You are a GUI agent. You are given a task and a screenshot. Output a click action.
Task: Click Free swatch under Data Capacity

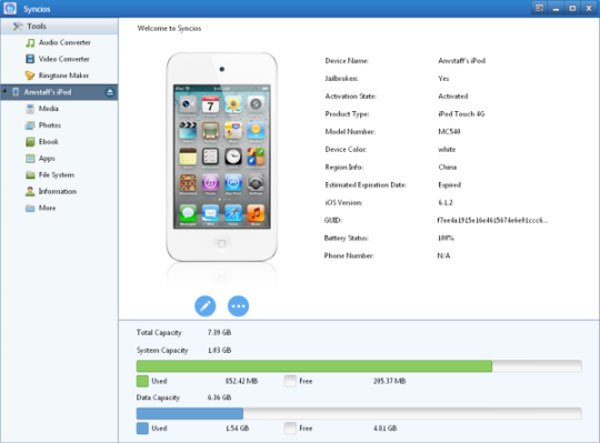[290, 428]
